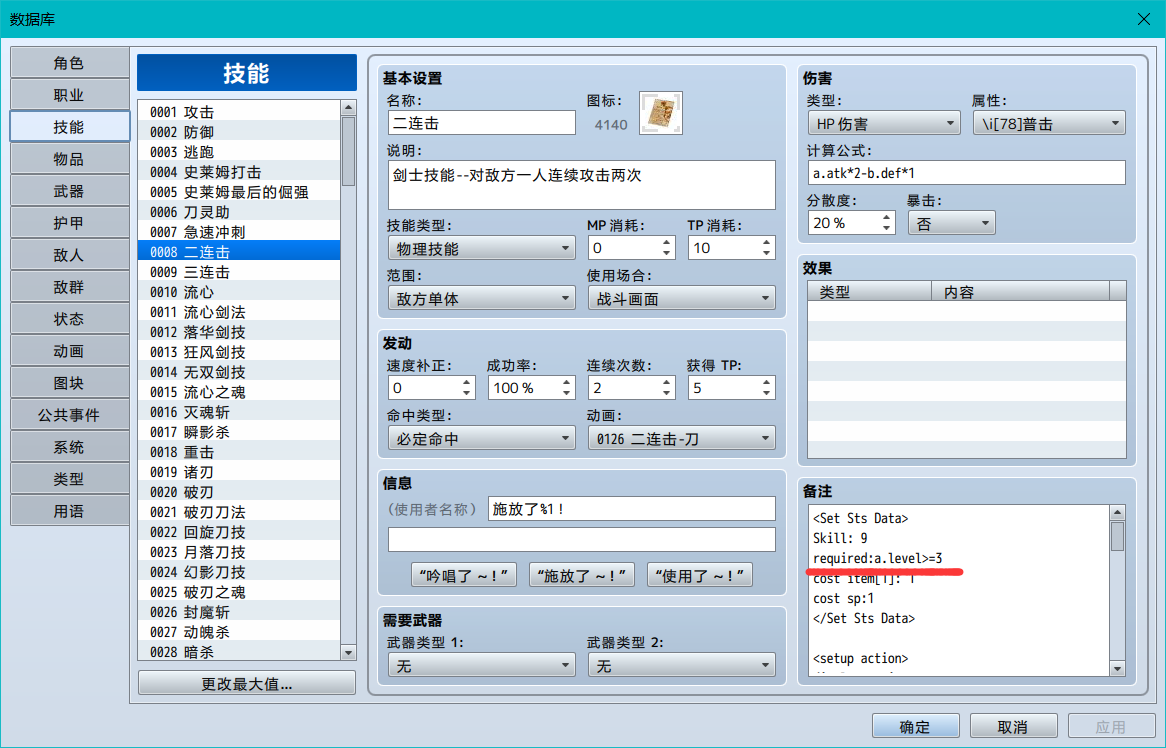This screenshot has height=748, width=1166.
Task: Insert the "吟唱了～！" message template
Action: click(x=464, y=575)
